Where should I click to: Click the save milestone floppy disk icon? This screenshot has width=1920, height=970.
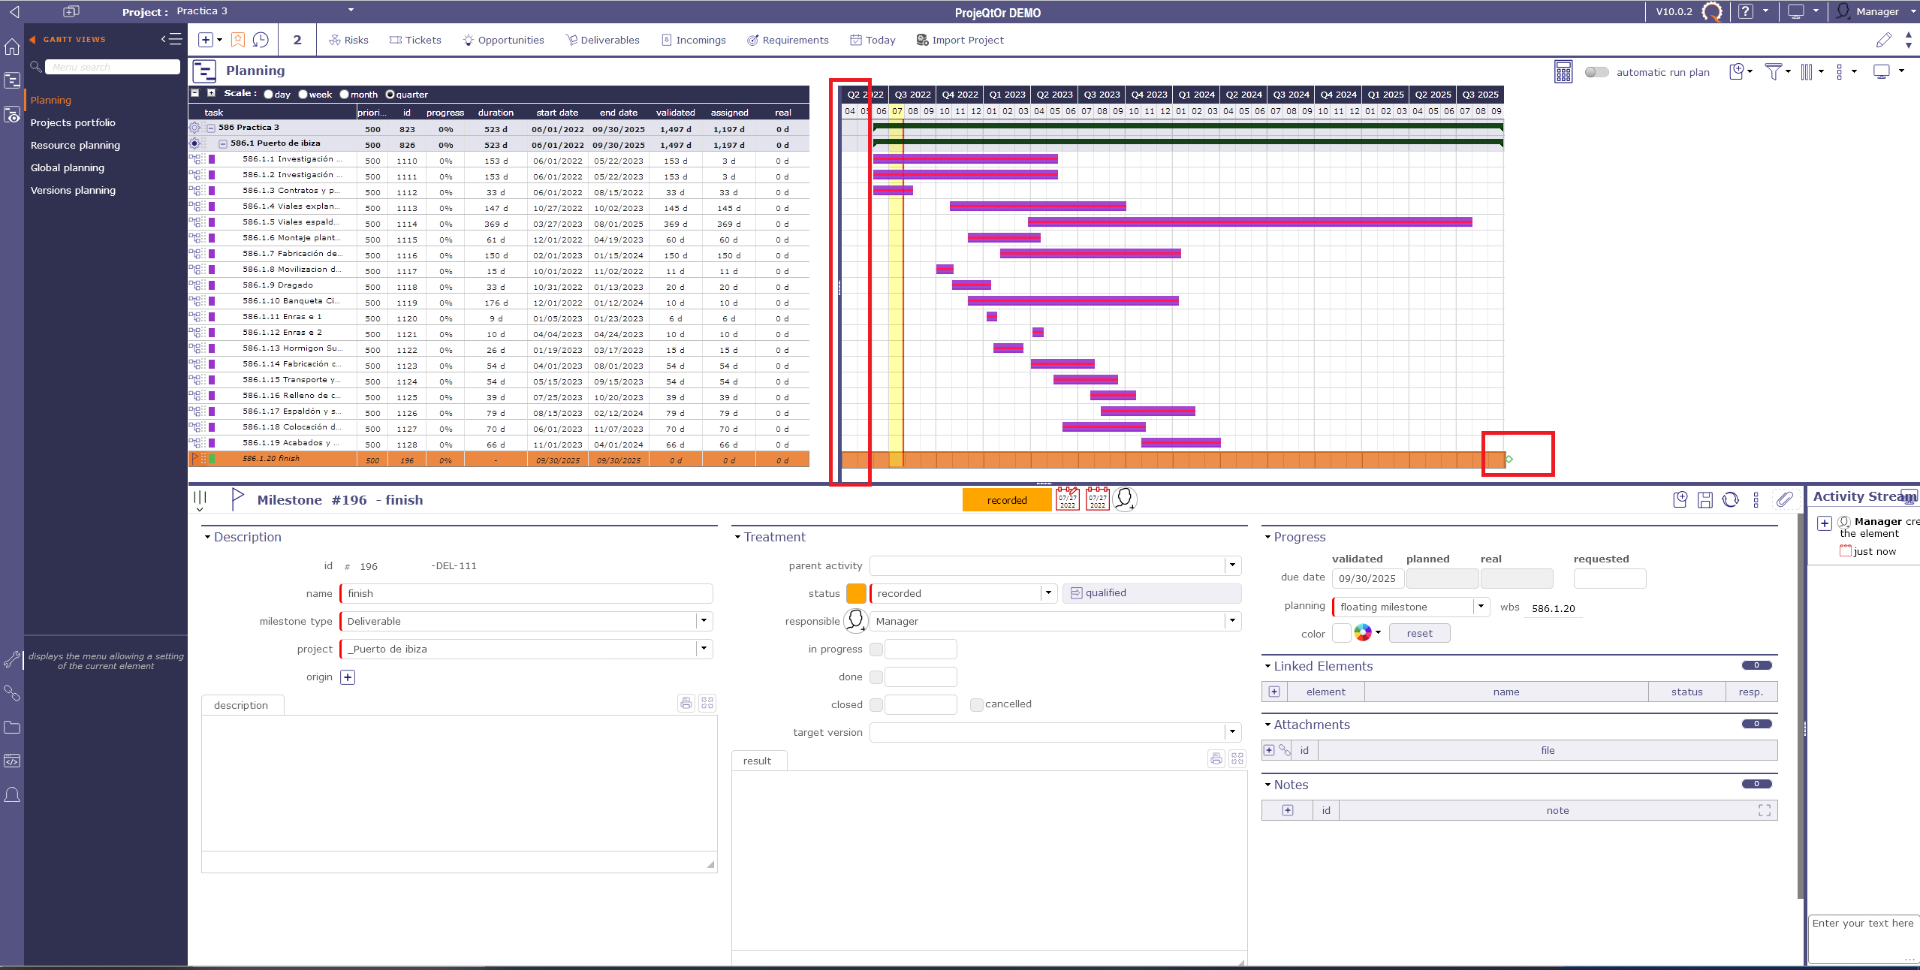point(1705,500)
